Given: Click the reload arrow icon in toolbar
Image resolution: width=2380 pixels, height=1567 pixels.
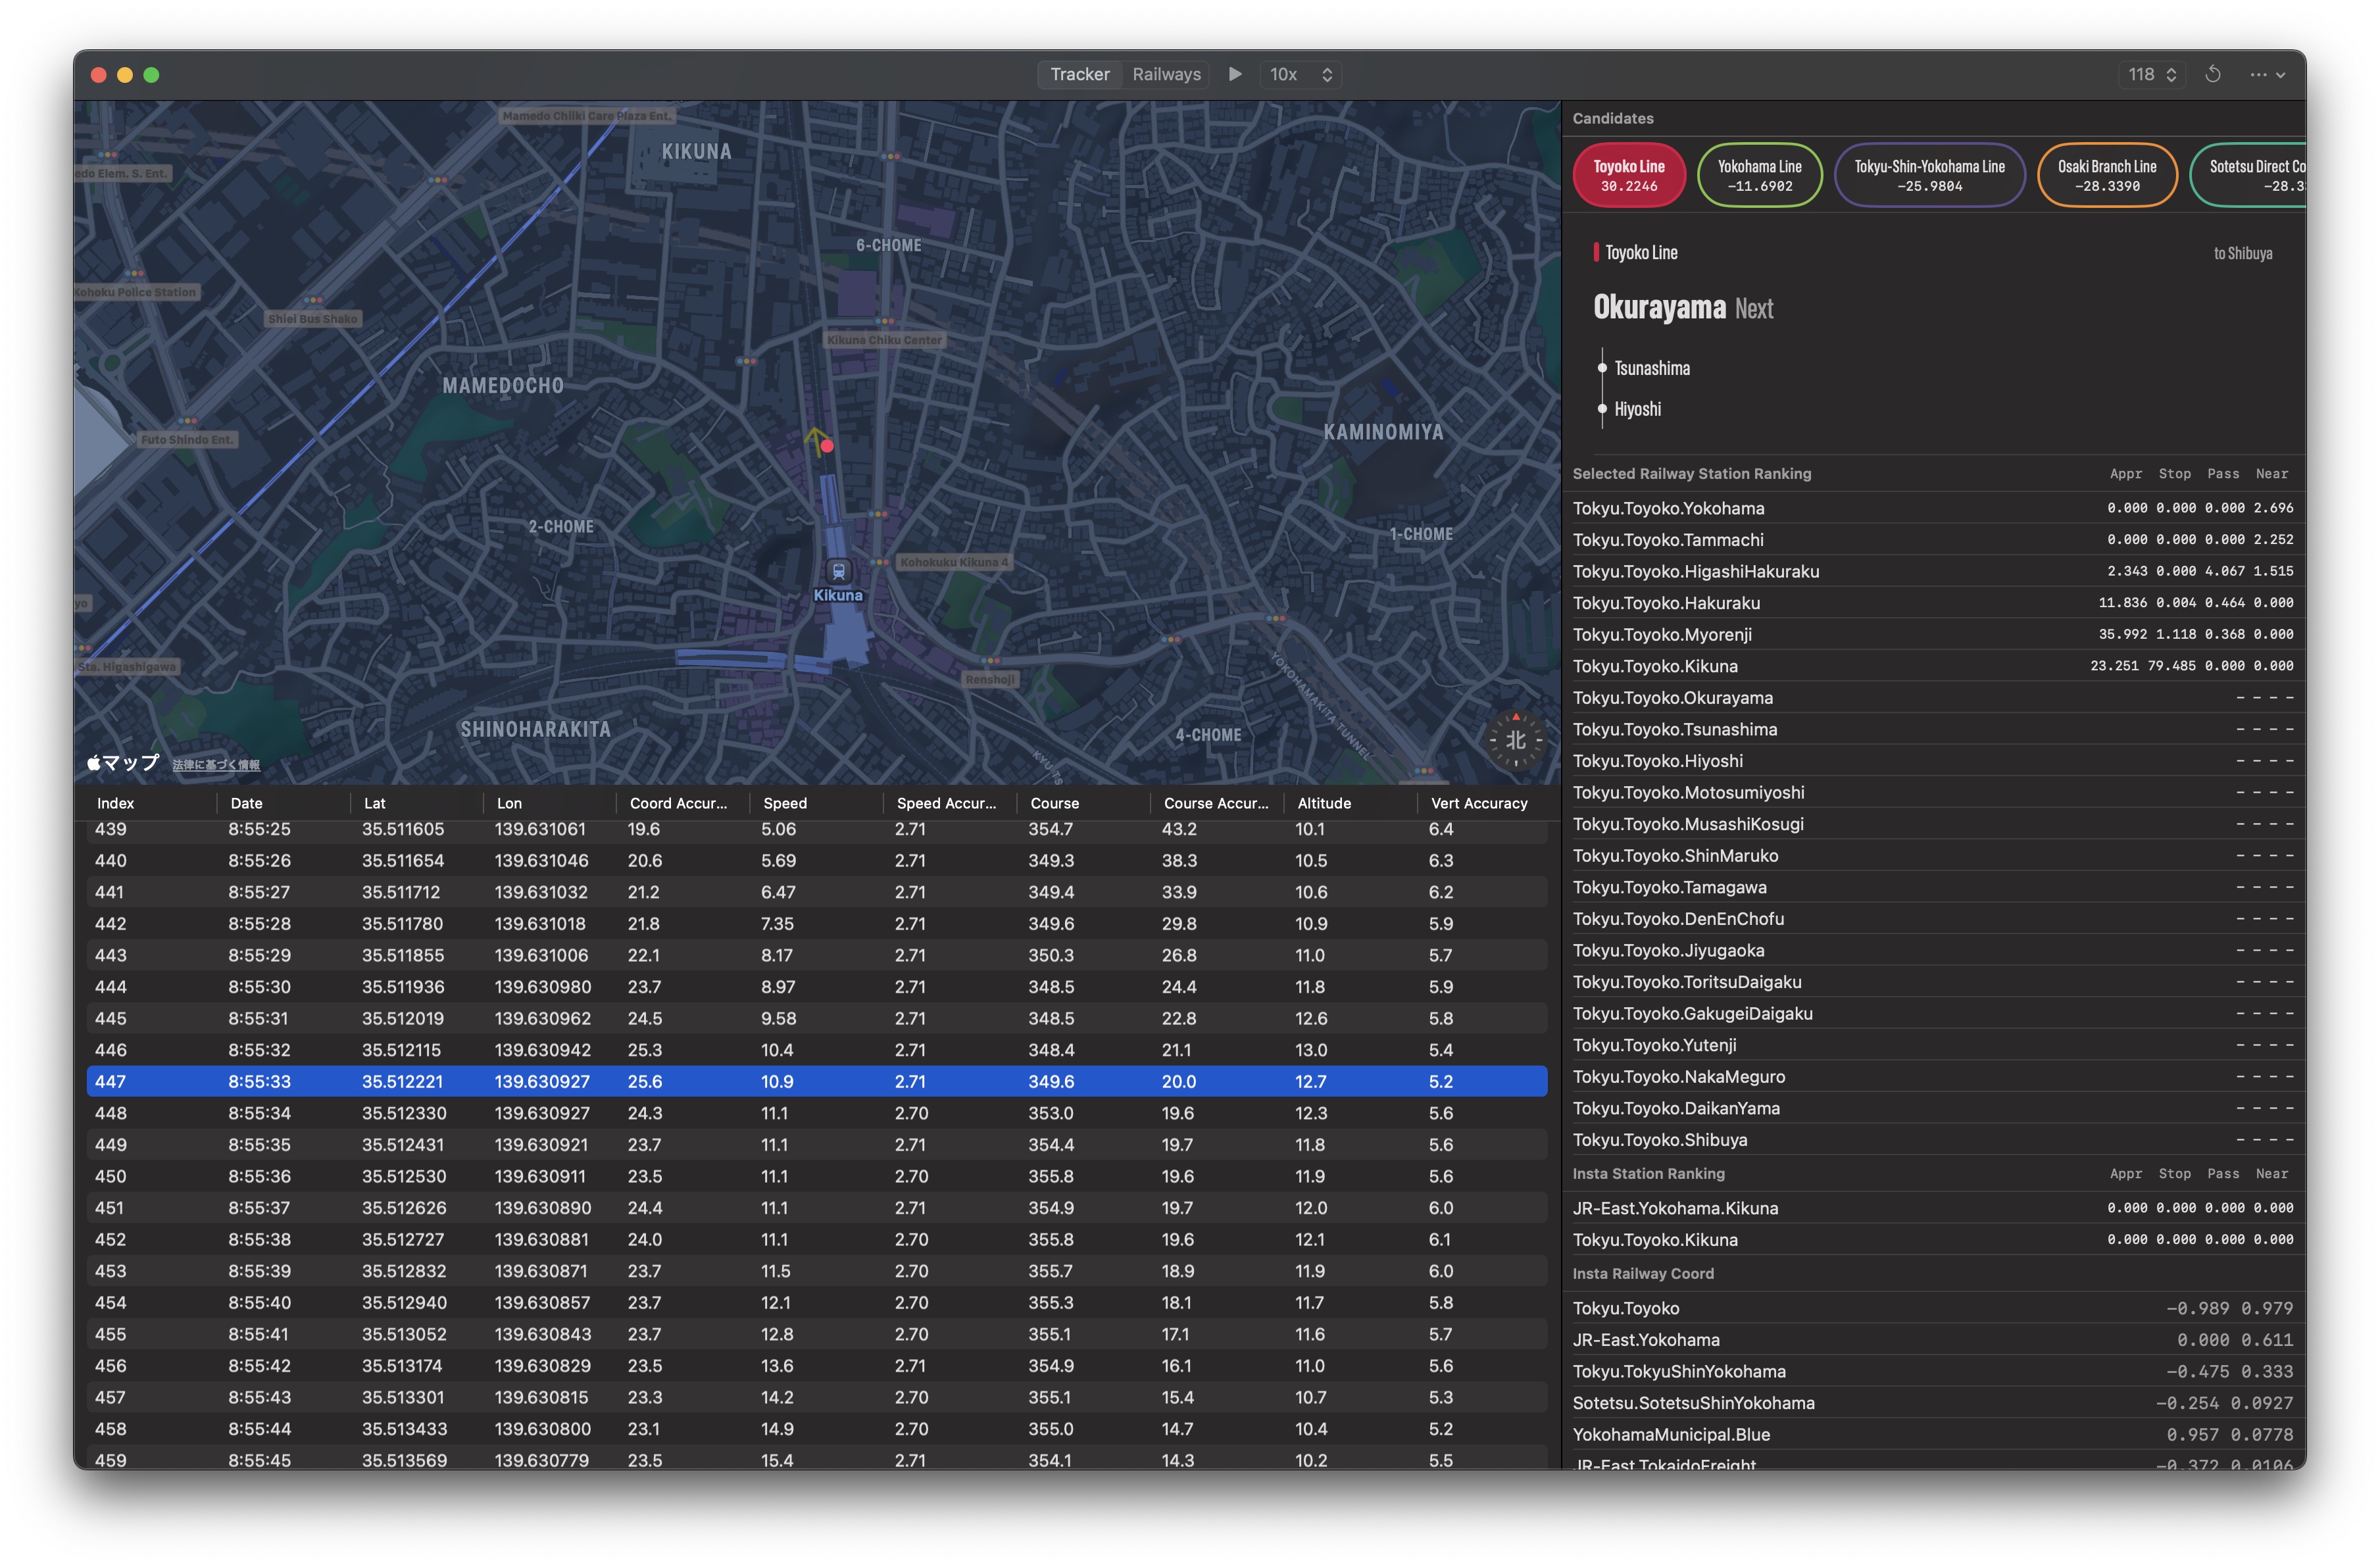Looking at the screenshot, I should [2213, 74].
